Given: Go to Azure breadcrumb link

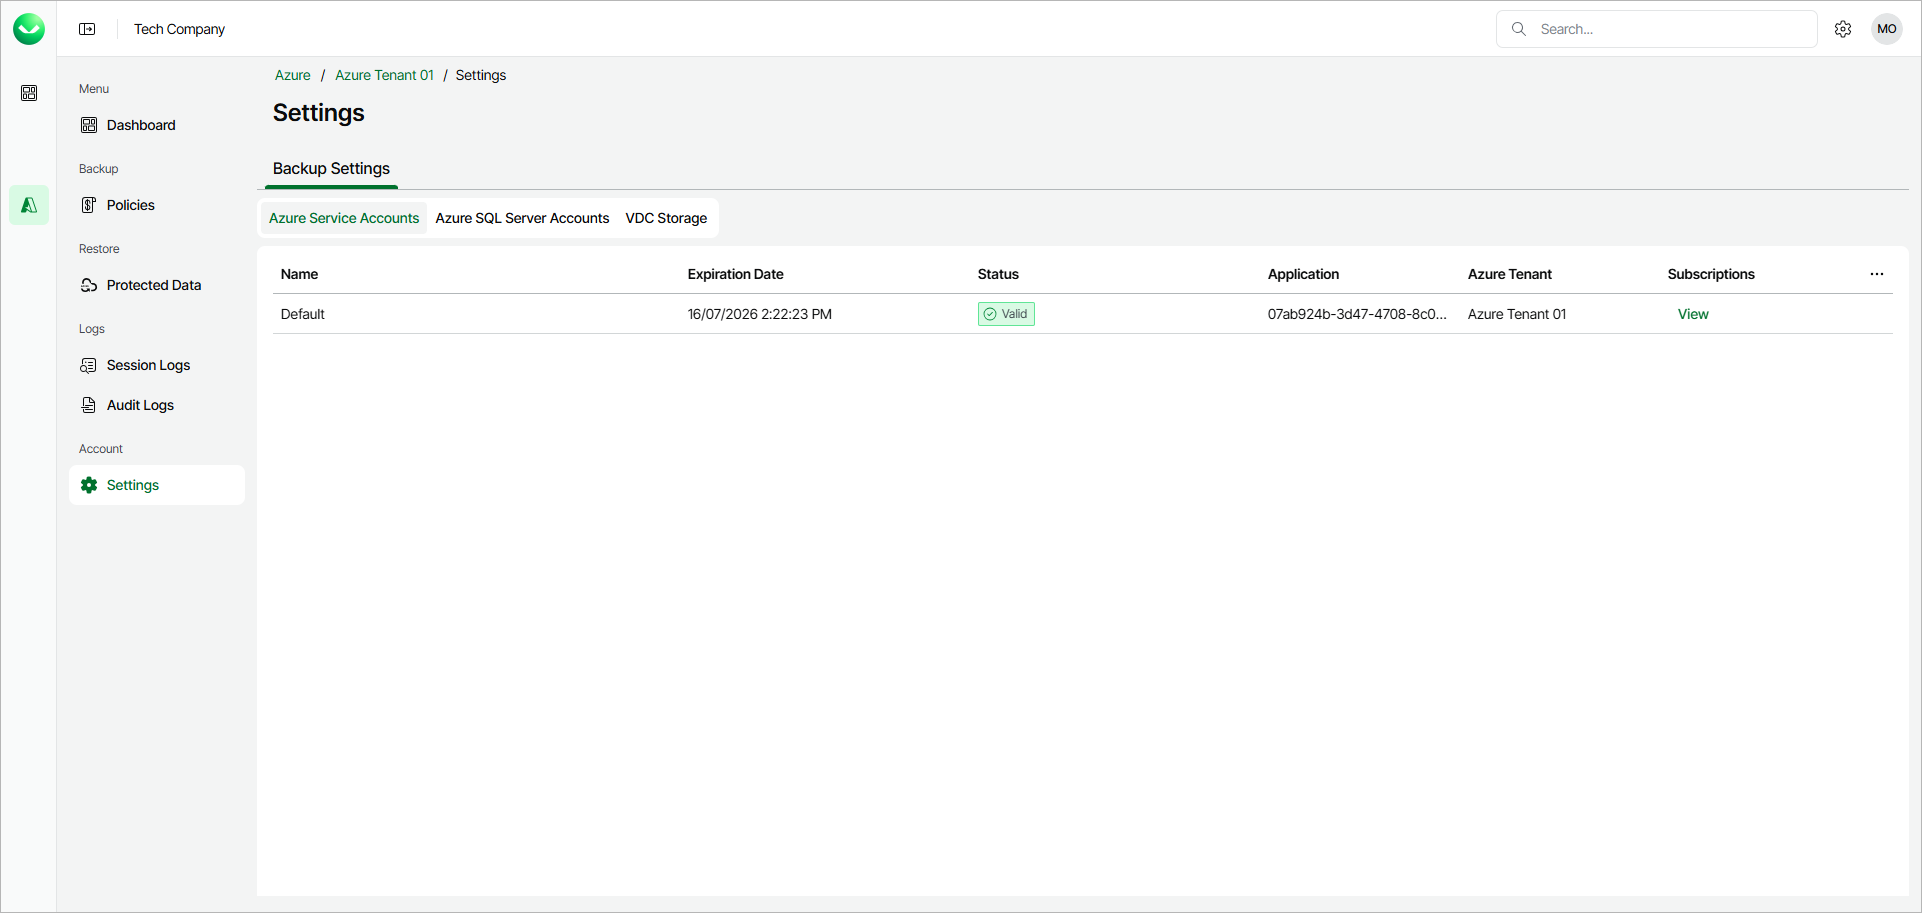Looking at the screenshot, I should (293, 75).
